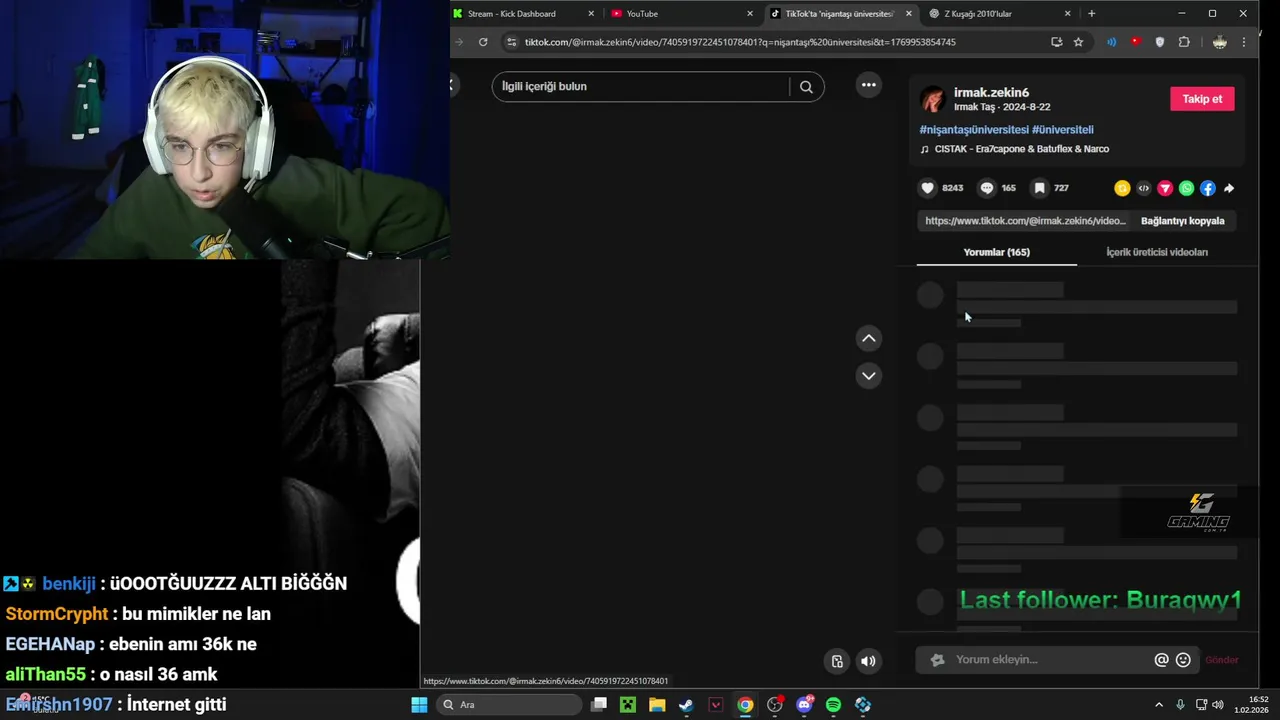
Task: Open Minecraft from the taskbar
Action: coord(627,705)
